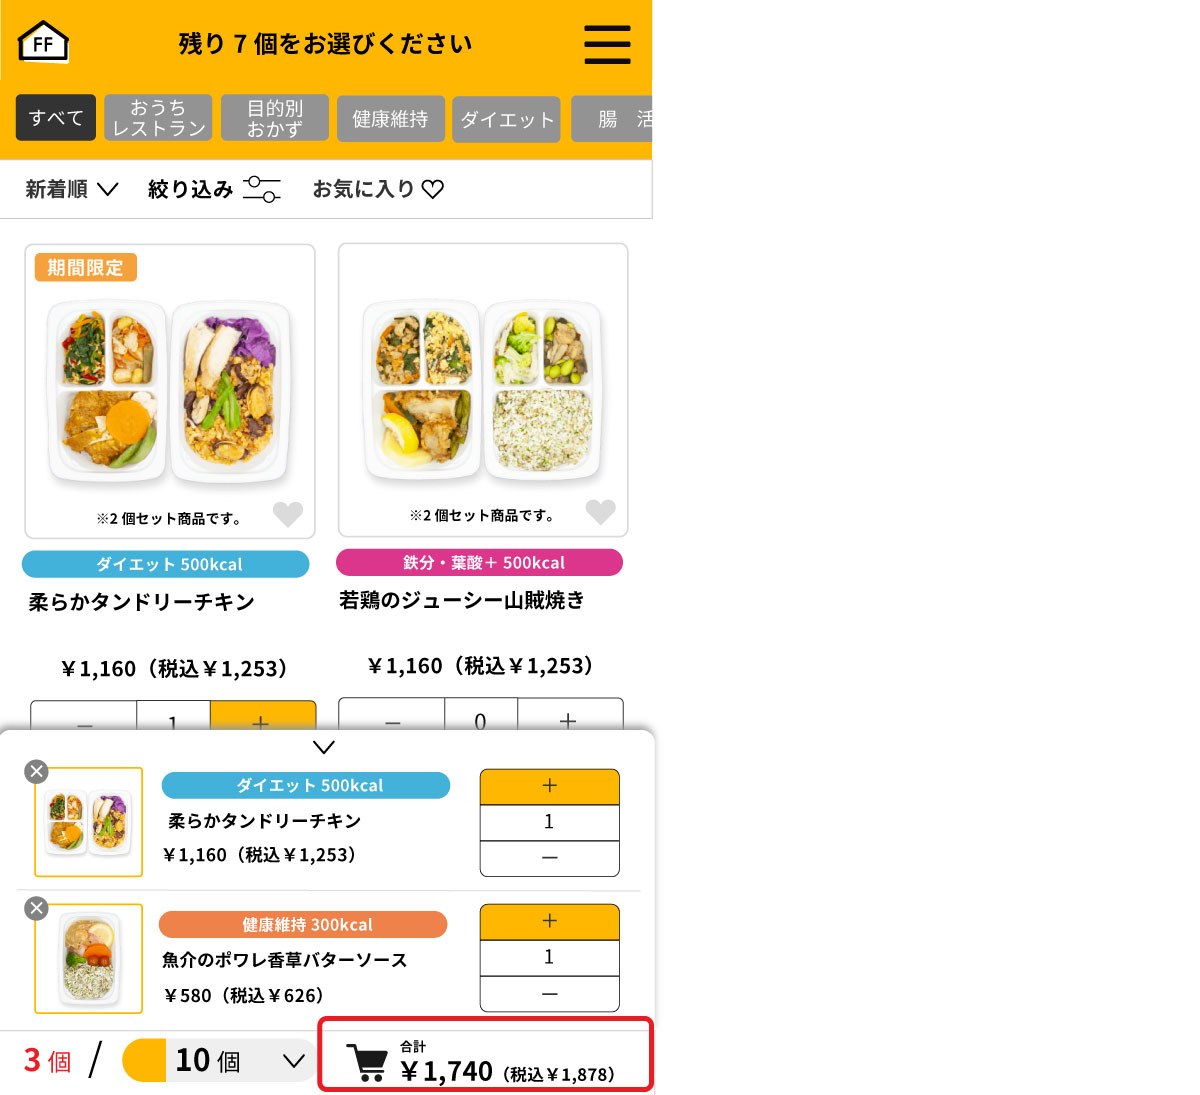
Task: Choose the おうちレストラン category tab
Action: pyautogui.click(x=158, y=118)
